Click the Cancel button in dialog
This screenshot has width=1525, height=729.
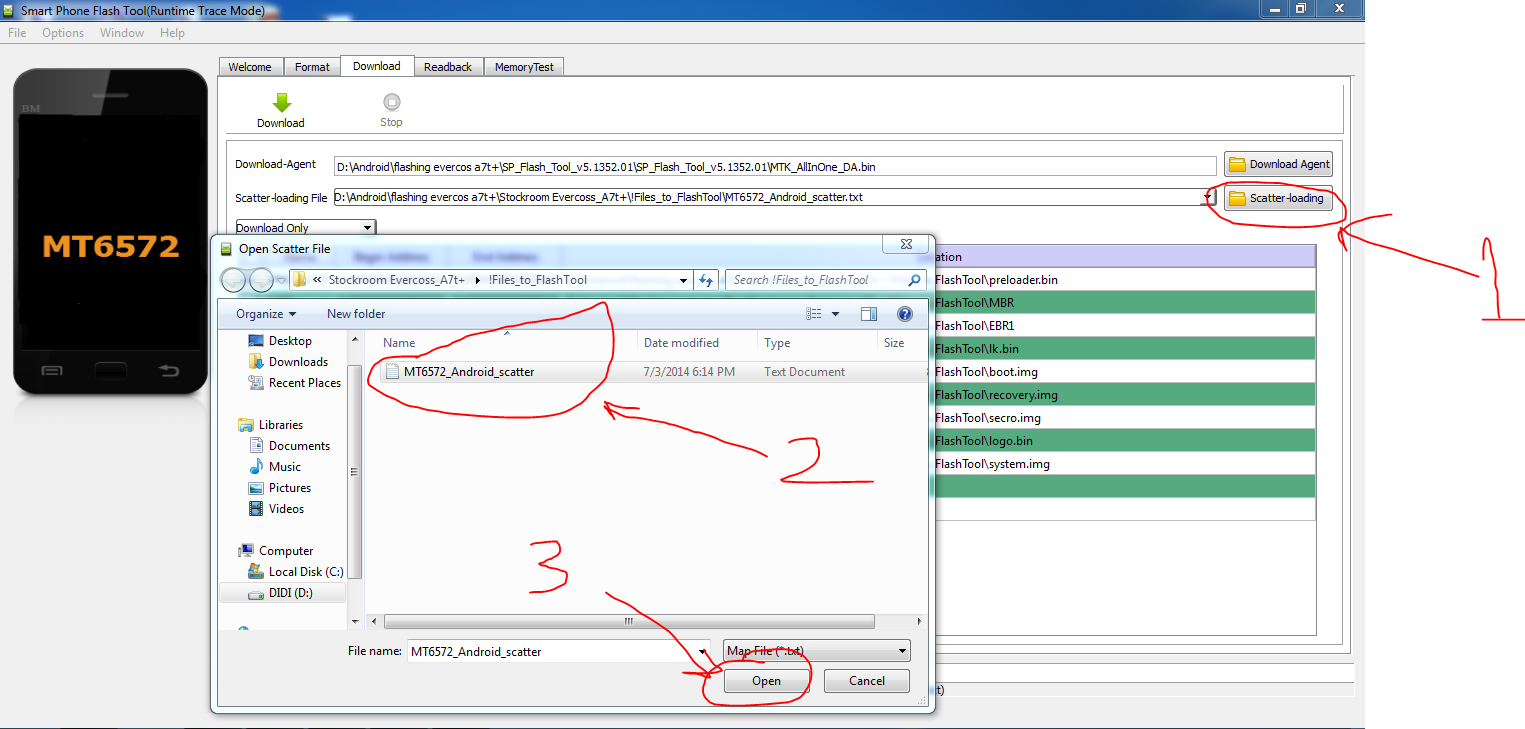click(x=867, y=681)
